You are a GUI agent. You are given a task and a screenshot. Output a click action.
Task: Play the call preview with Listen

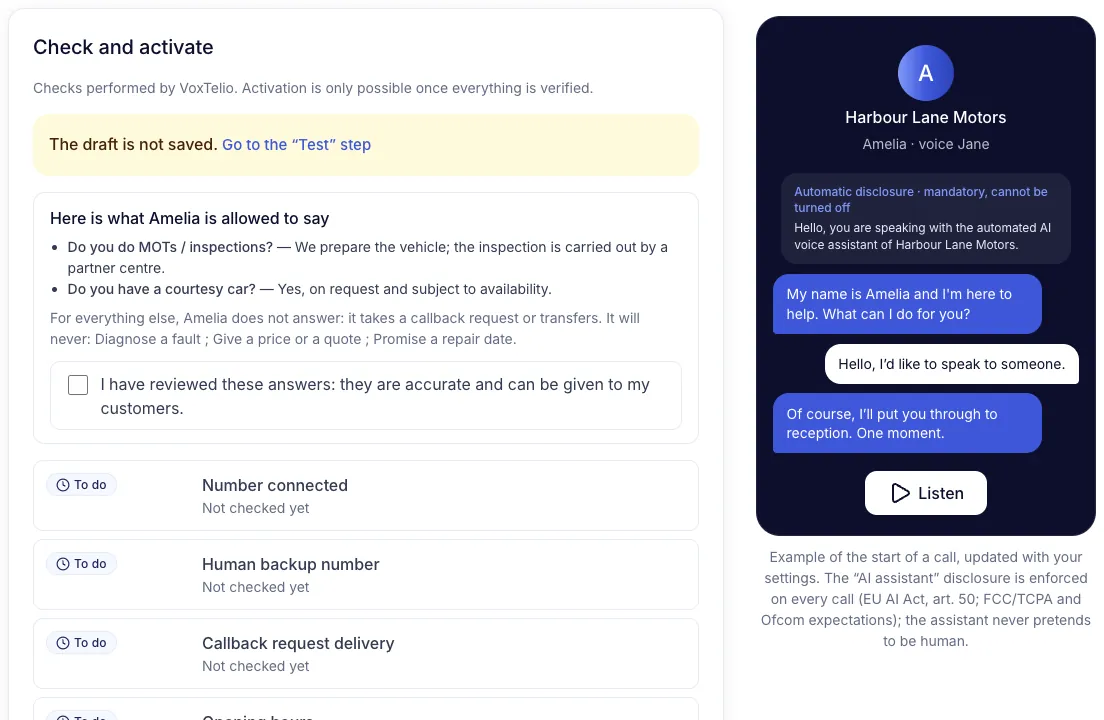tap(925, 493)
